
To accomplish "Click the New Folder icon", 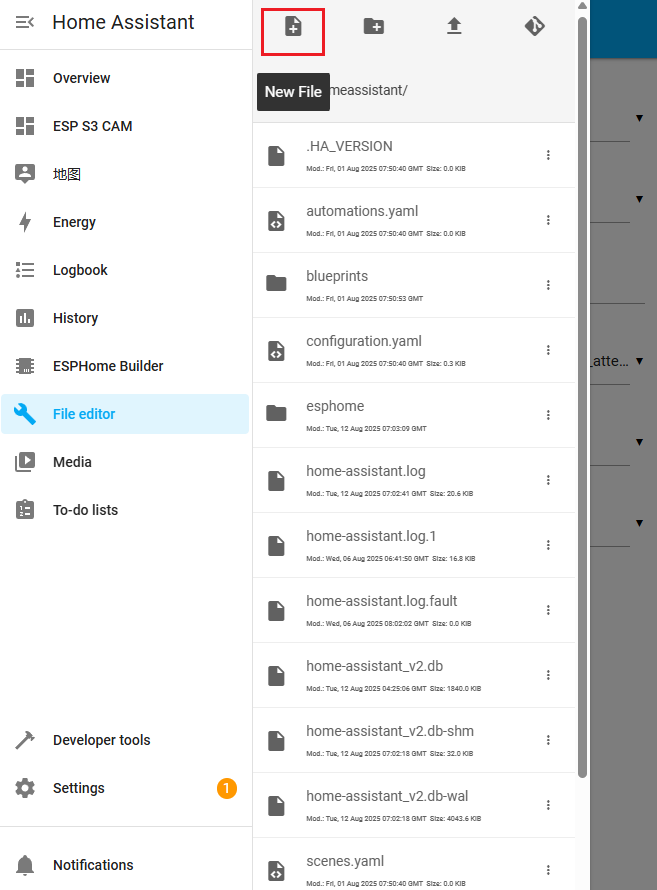I will pos(373,26).
